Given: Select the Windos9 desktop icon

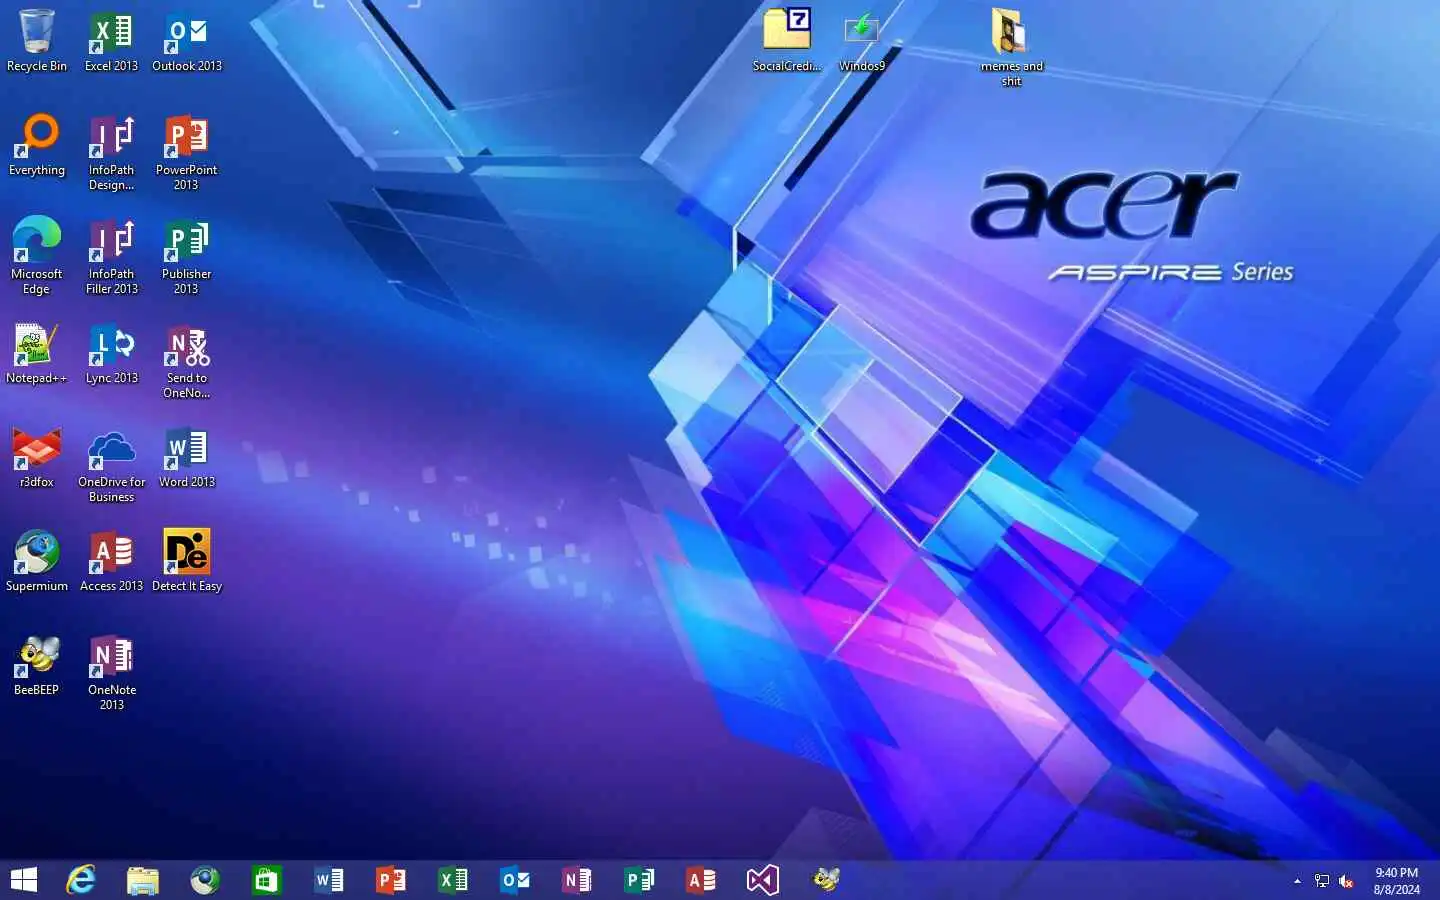Looking at the screenshot, I should point(861,40).
